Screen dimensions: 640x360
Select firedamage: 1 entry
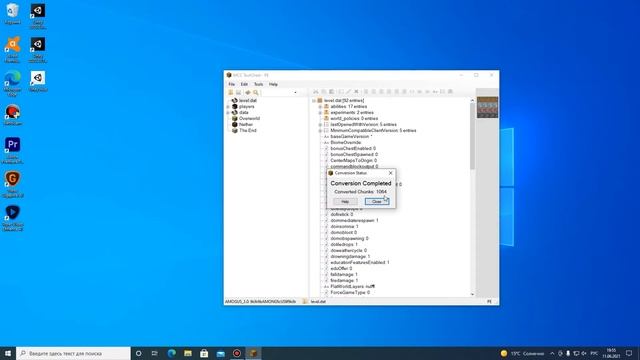344,281
